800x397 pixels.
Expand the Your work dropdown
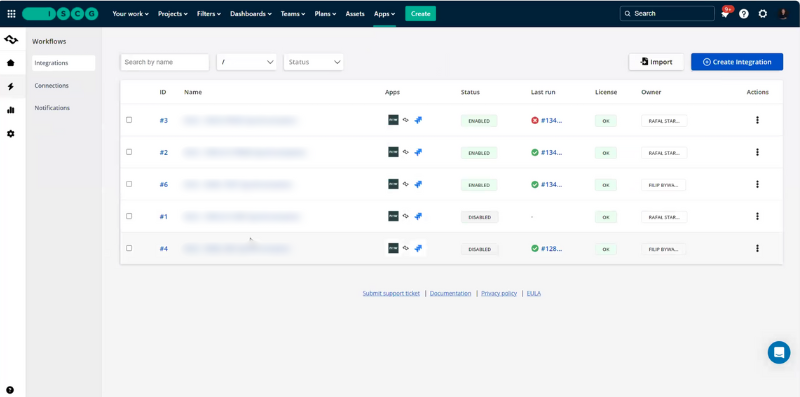130,14
